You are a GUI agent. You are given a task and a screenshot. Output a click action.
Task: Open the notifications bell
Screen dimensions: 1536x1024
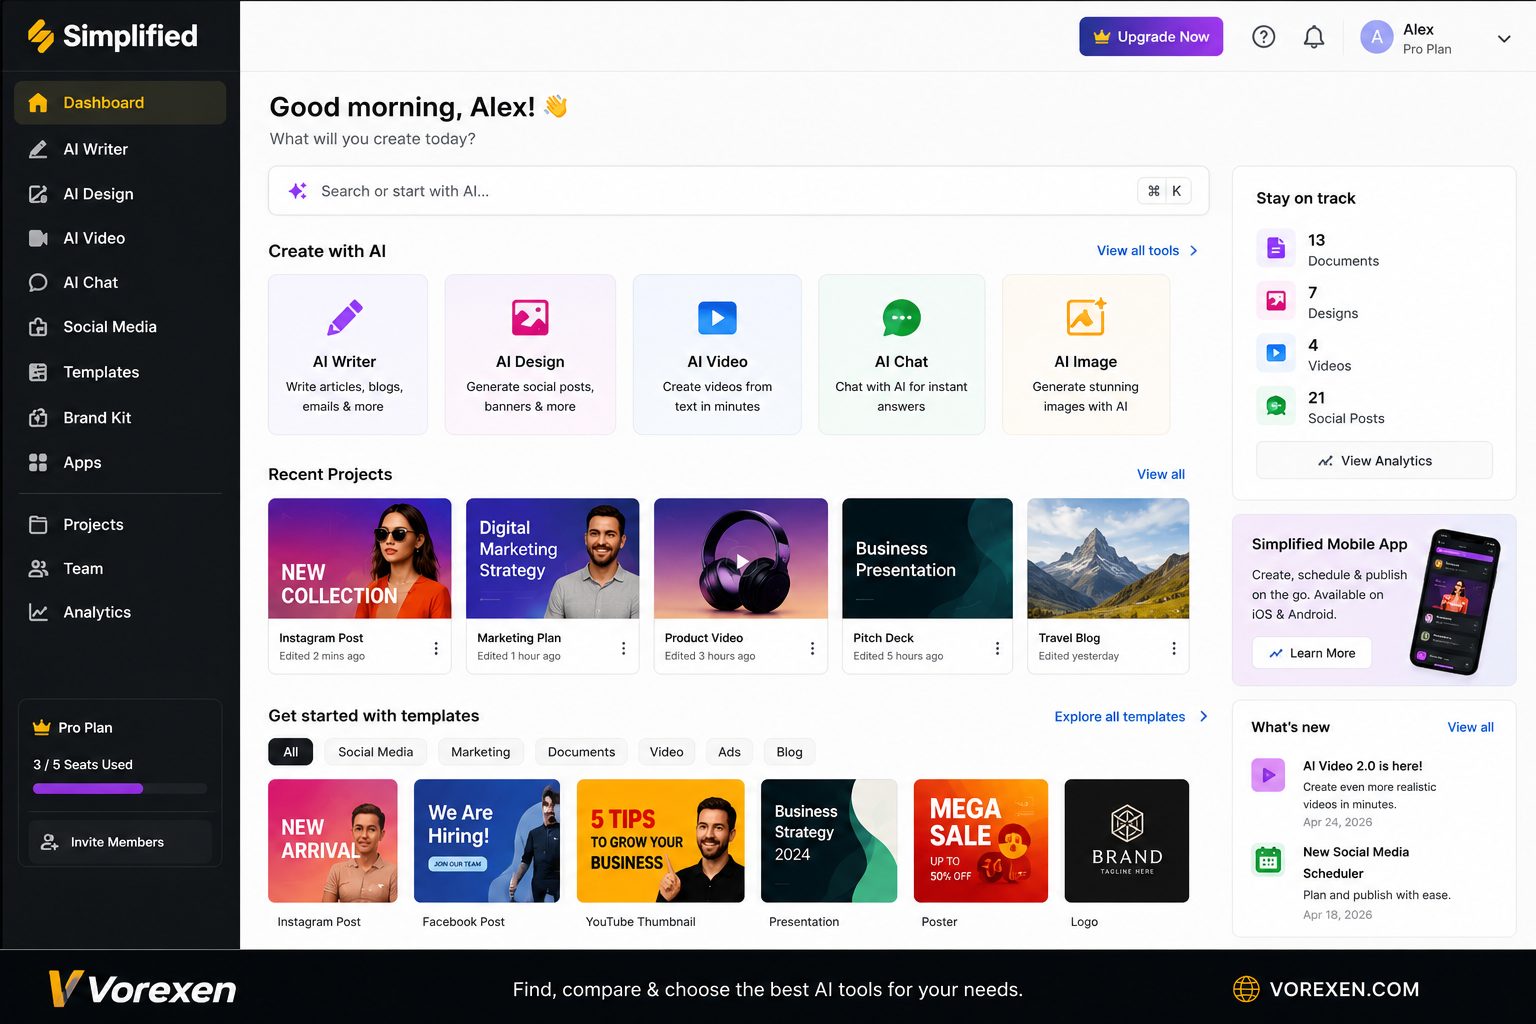(x=1314, y=37)
